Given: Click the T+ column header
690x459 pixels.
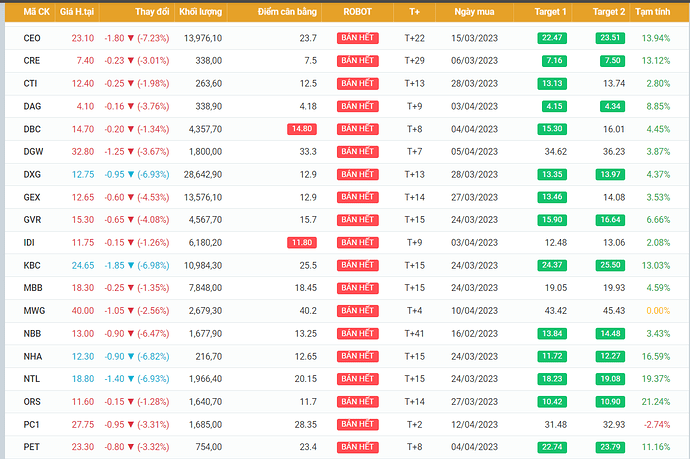Looking at the screenshot, I should pos(414,12).
